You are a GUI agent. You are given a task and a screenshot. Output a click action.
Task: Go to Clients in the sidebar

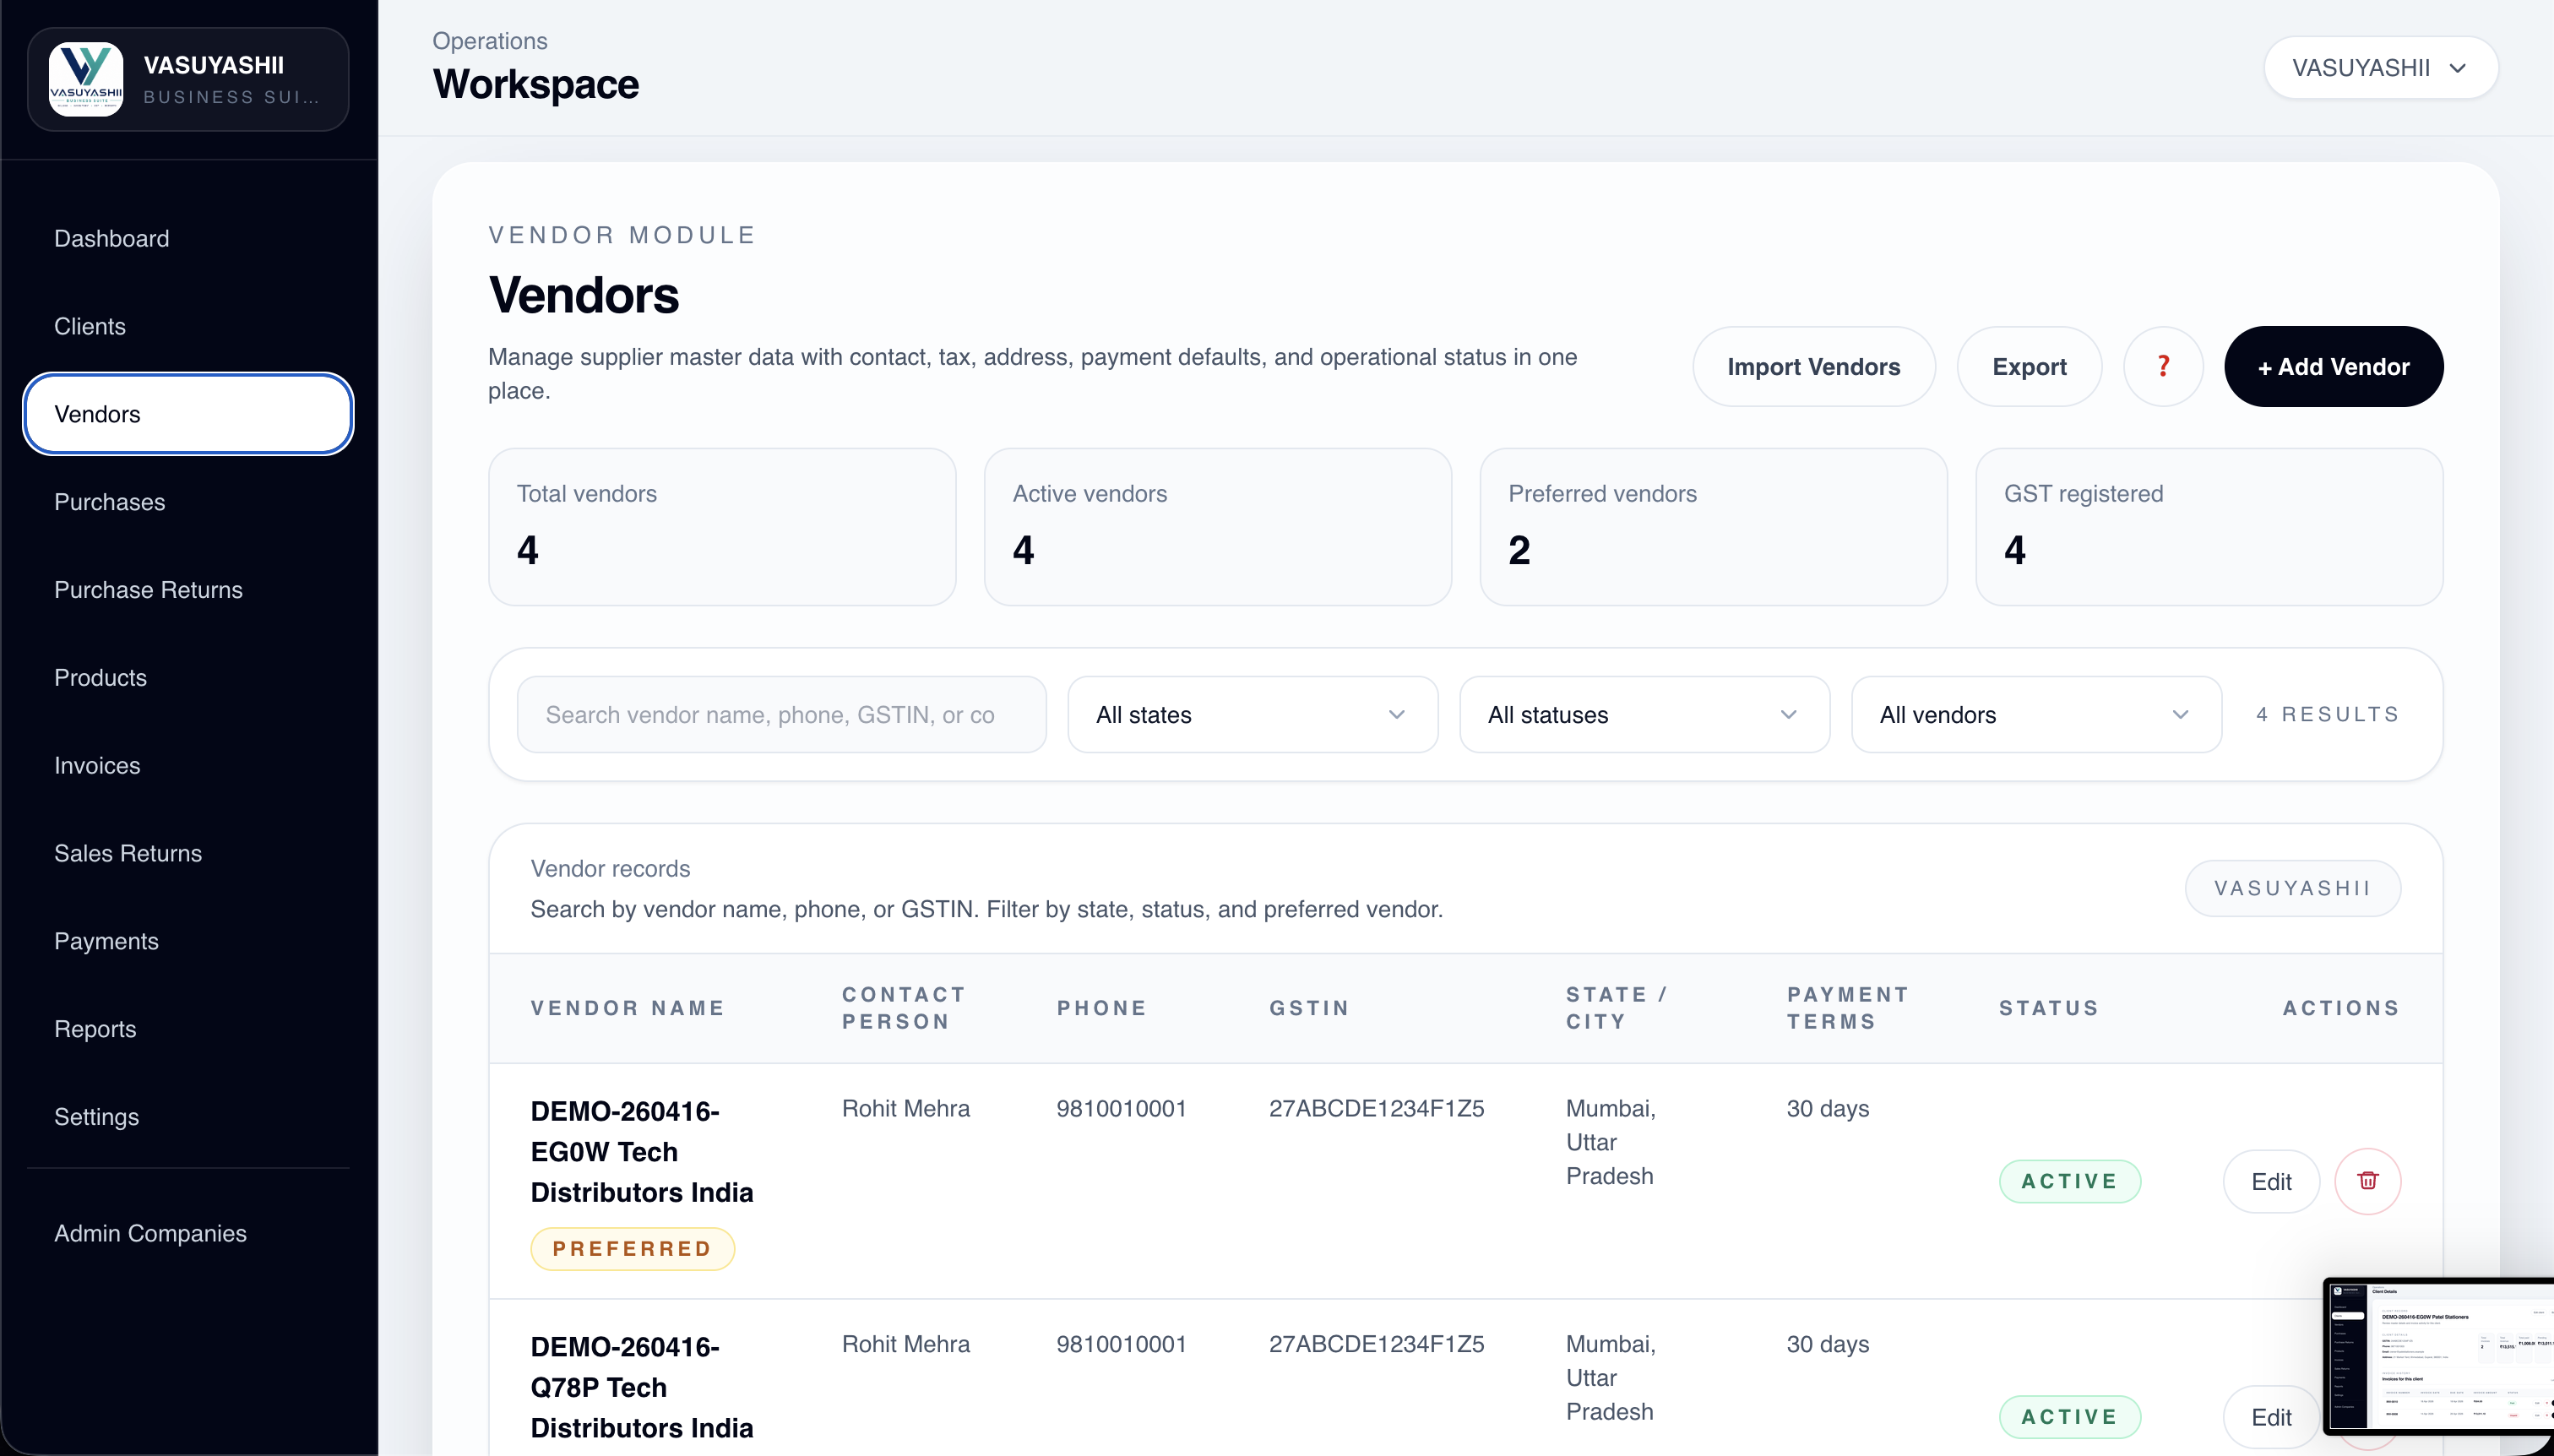(188, 326)
